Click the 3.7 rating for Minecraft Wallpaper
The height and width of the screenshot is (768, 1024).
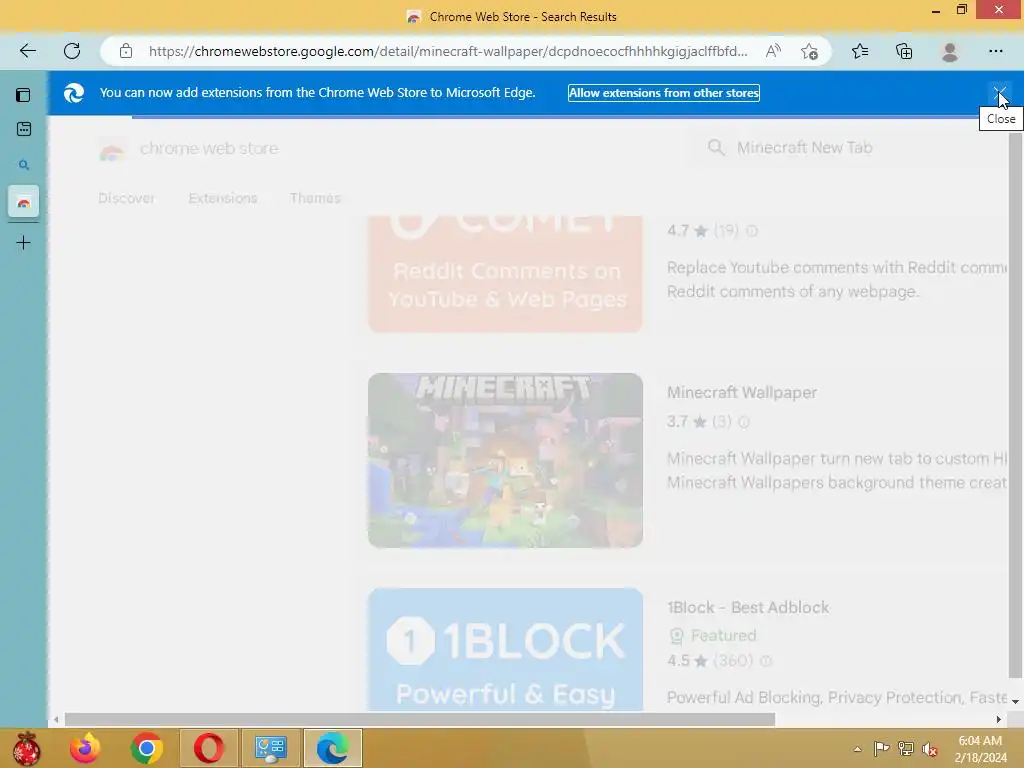[x=678, y=422]
